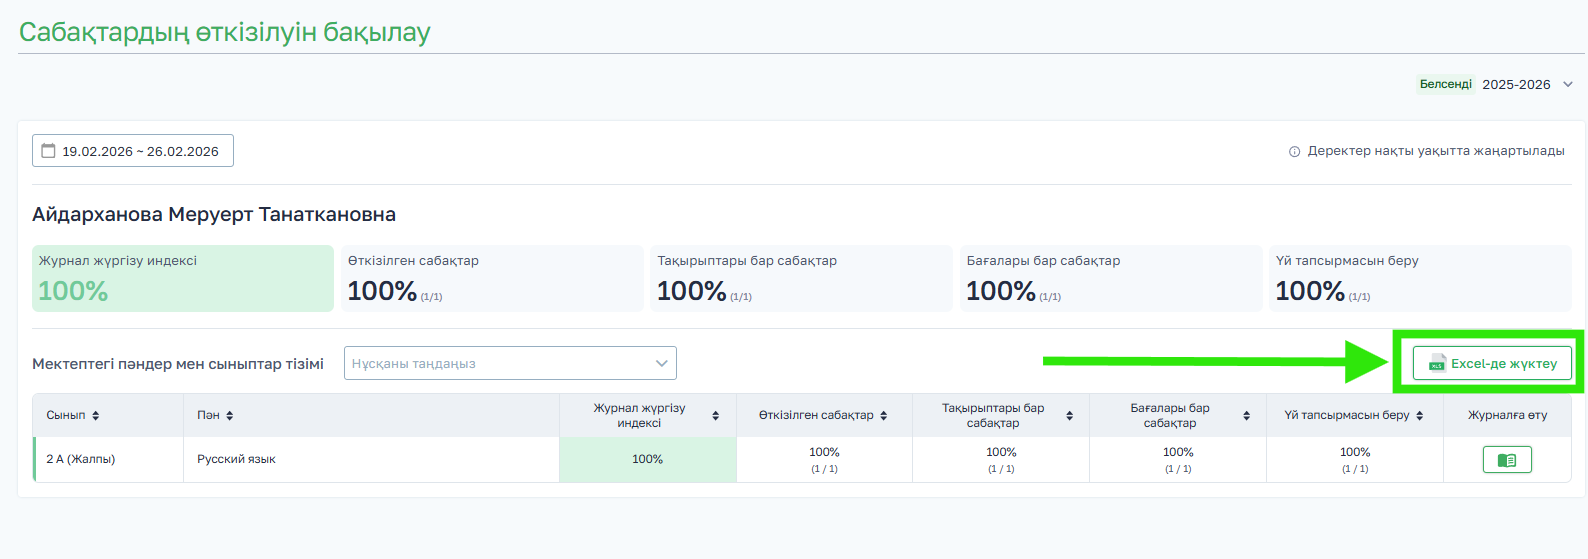This screenshot has width=1588, height=559.
Task: Sort by Журнал жүргізу индексі column arrows
Action: [x=716, y=415]
